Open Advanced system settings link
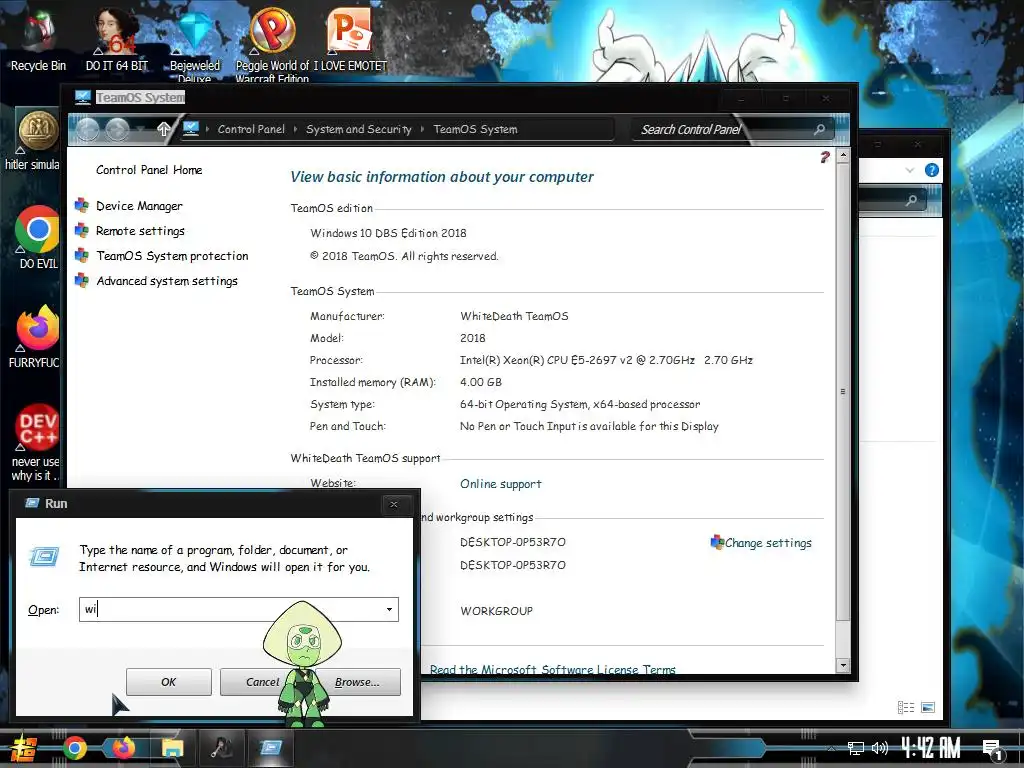 167,281
